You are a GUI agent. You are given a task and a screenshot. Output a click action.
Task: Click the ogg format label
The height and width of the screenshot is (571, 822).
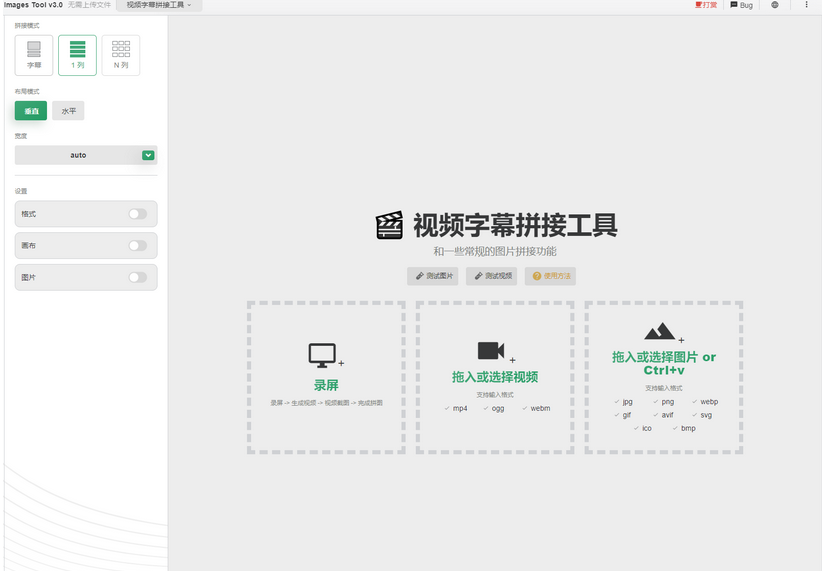(497, 408)
